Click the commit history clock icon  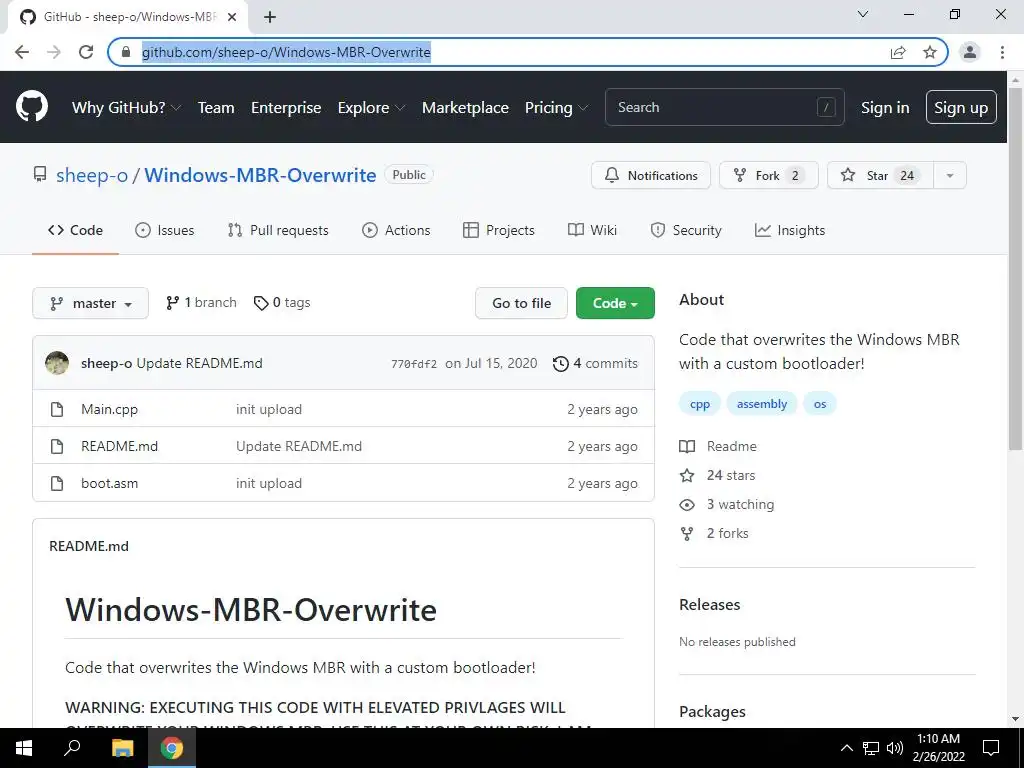click(560, 364)
